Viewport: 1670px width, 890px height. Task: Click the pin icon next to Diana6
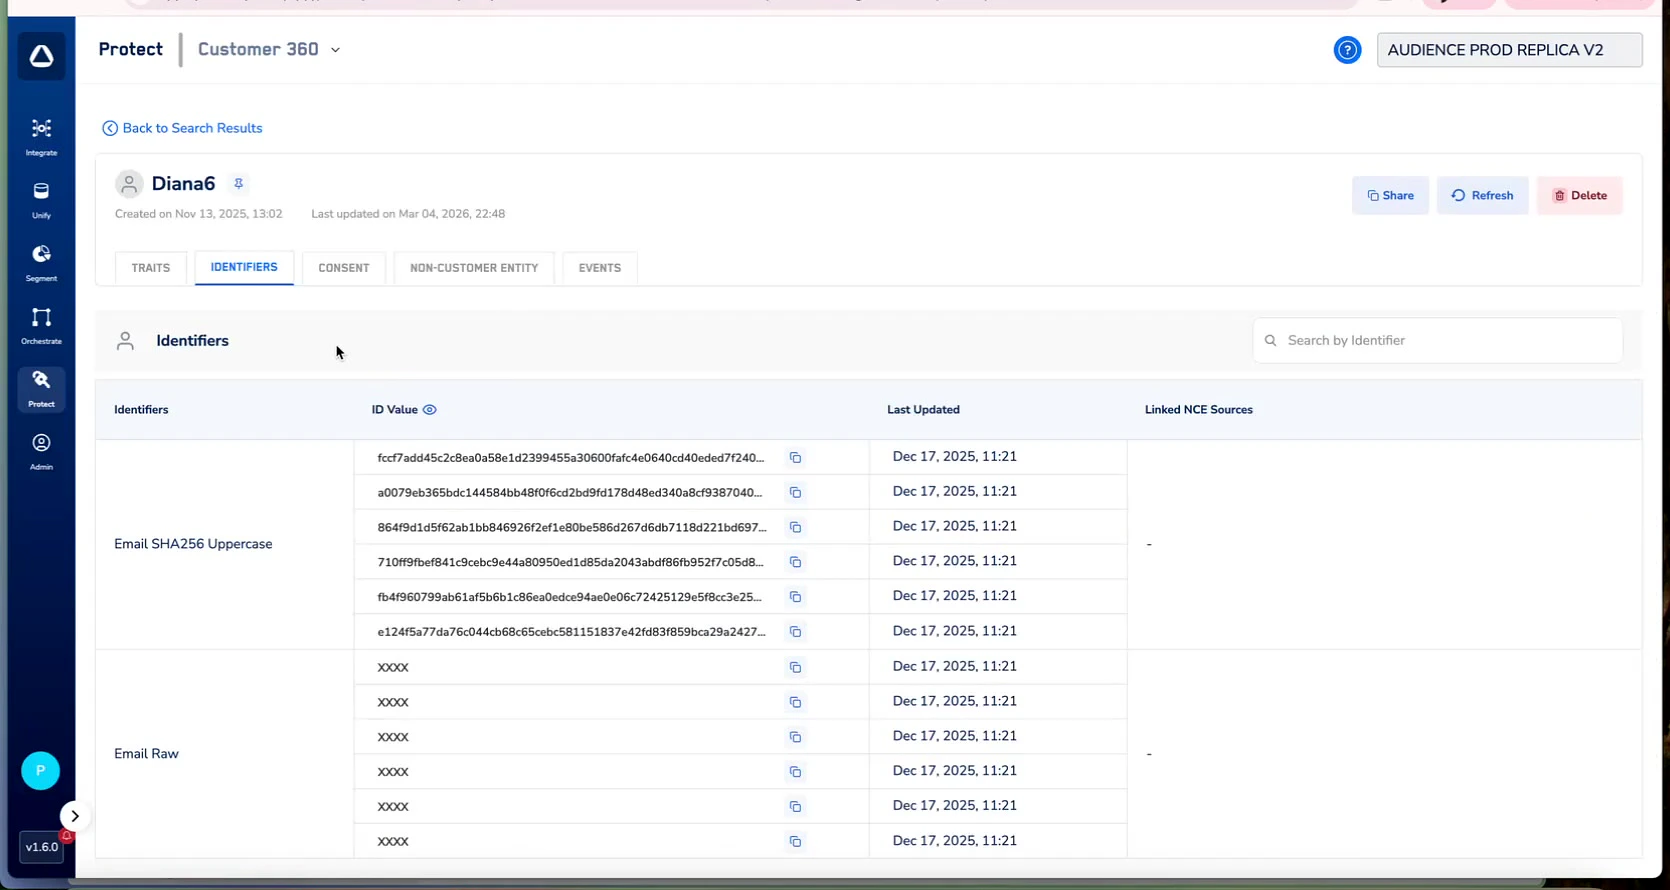pyautogui.click(x=238, y=184)
